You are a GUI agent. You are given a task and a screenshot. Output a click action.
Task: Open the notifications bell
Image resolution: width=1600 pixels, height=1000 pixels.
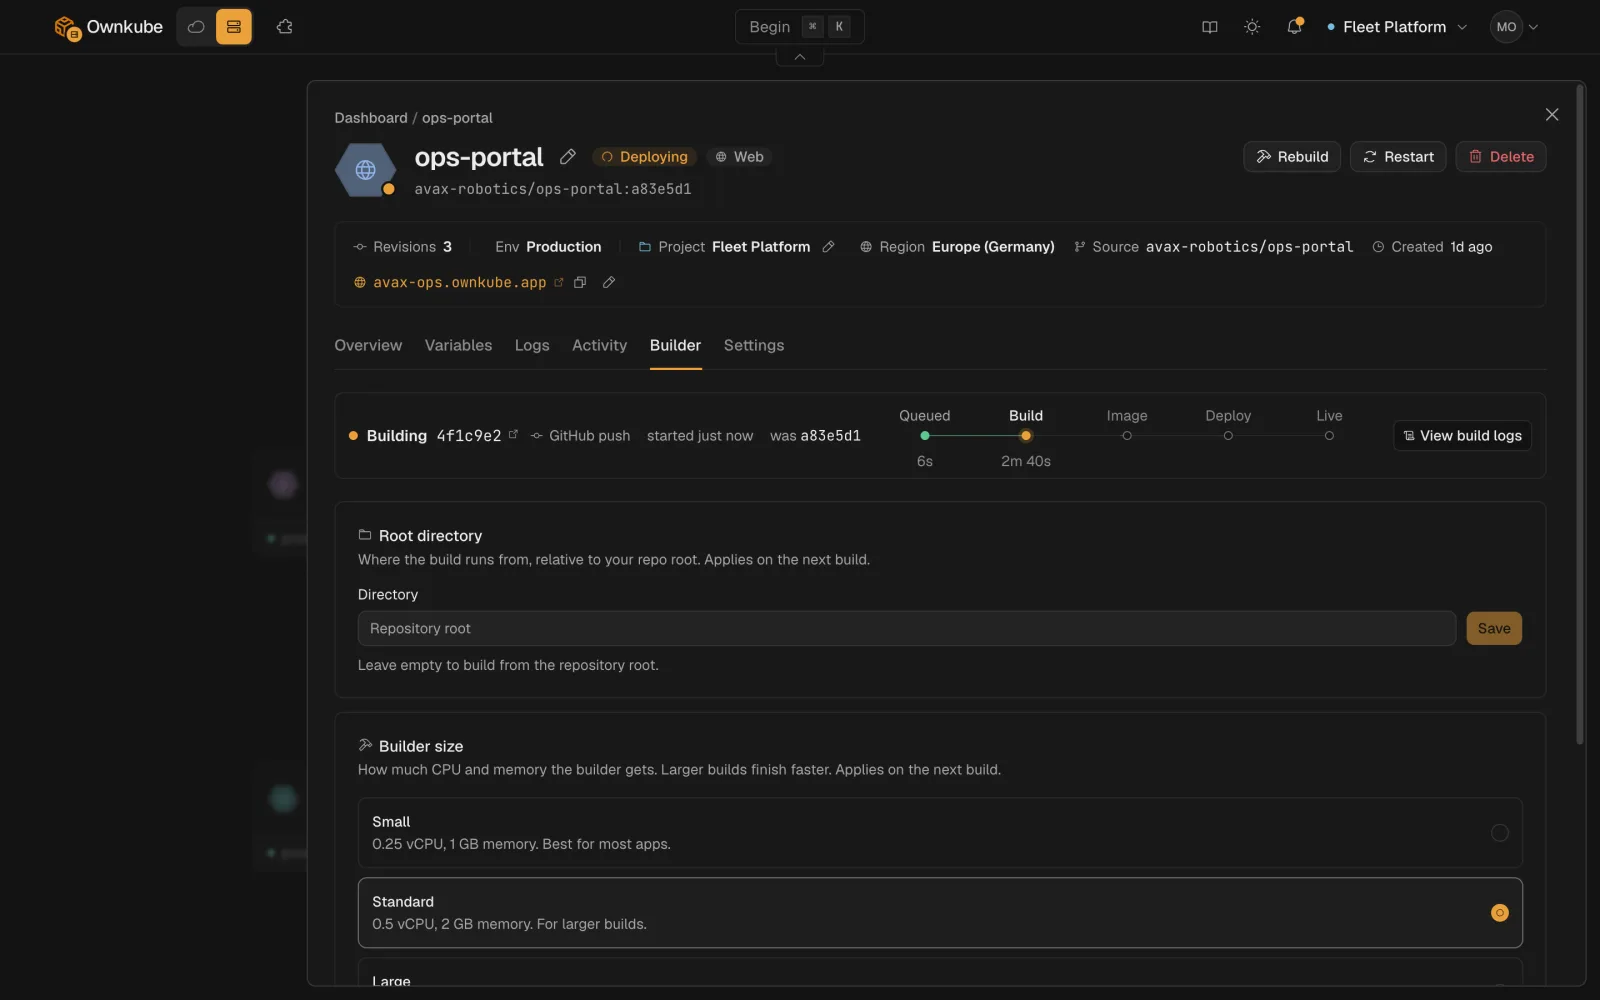tap(1294, 27)
